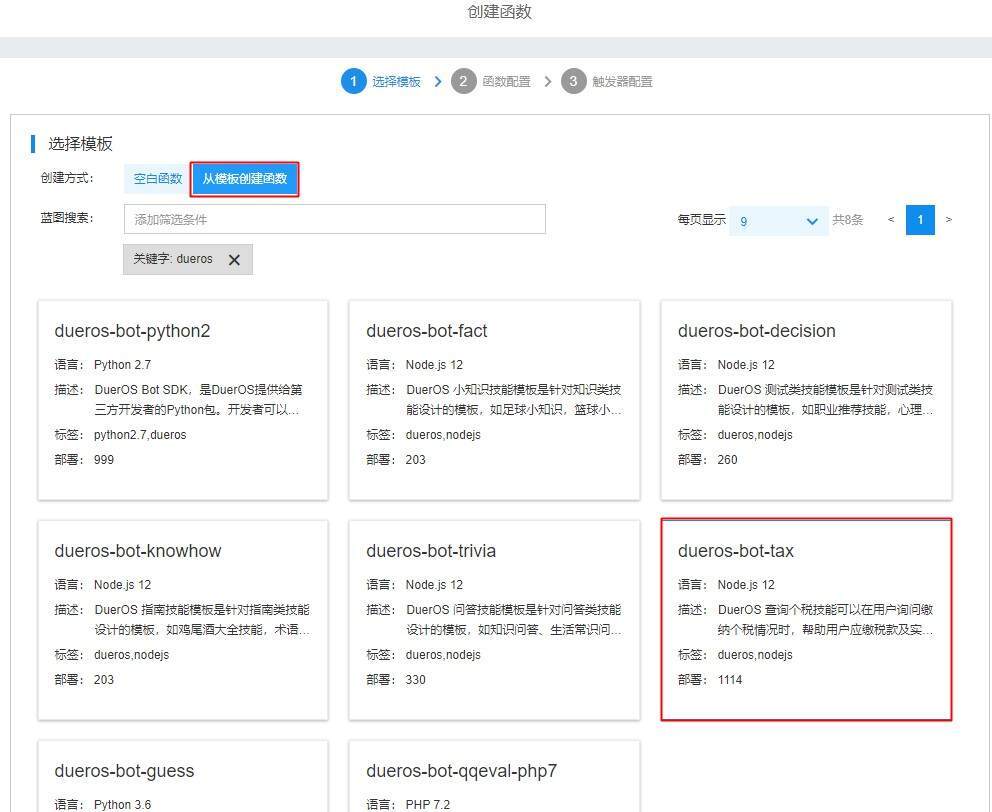Remove the dueros keyword filter tag
992x812 pixels.
click(x=234, y=260)
